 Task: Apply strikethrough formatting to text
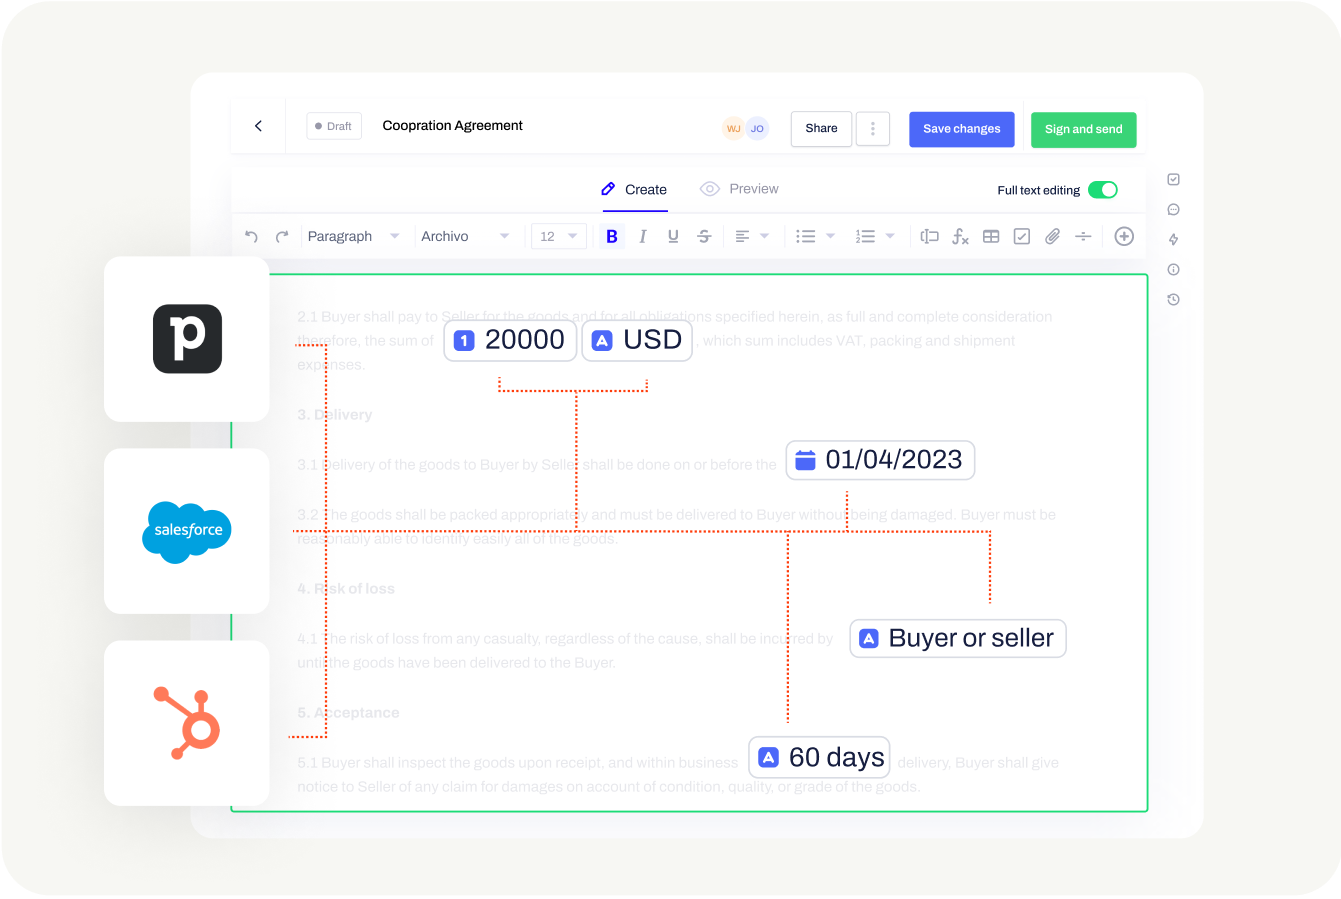704,236
